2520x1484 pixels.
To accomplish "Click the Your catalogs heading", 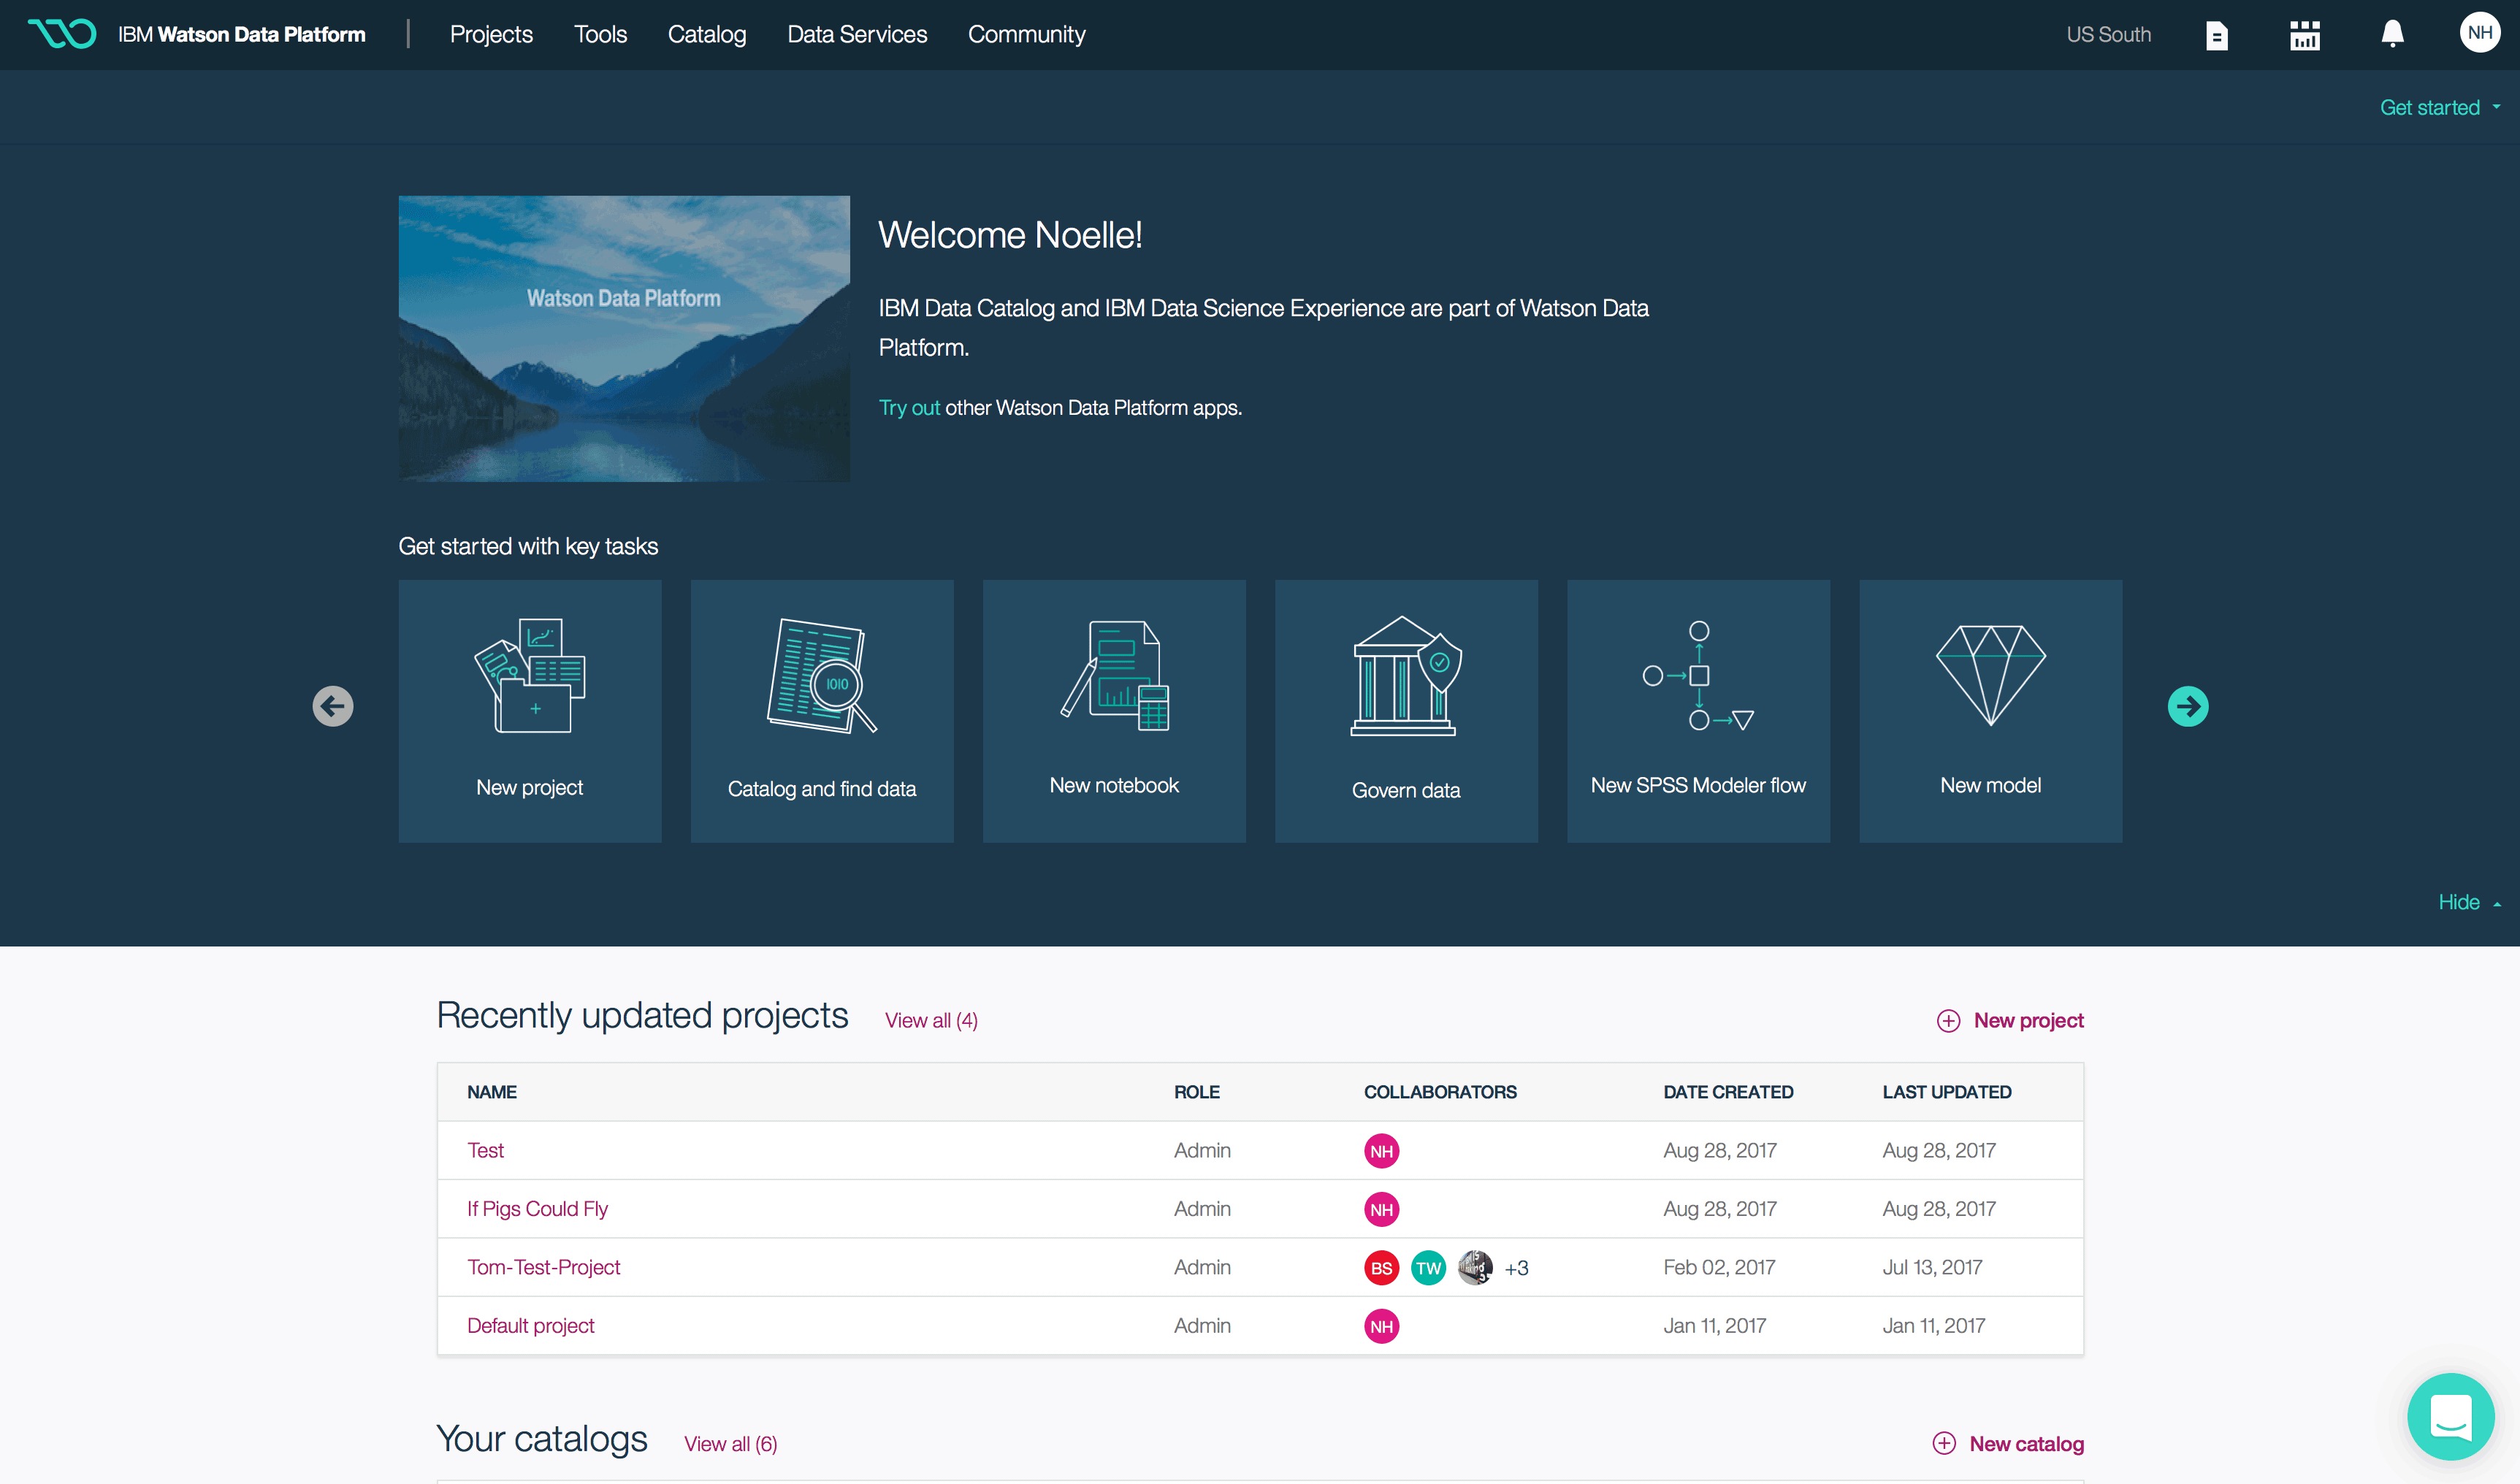I will click(x=542, y=1438).
